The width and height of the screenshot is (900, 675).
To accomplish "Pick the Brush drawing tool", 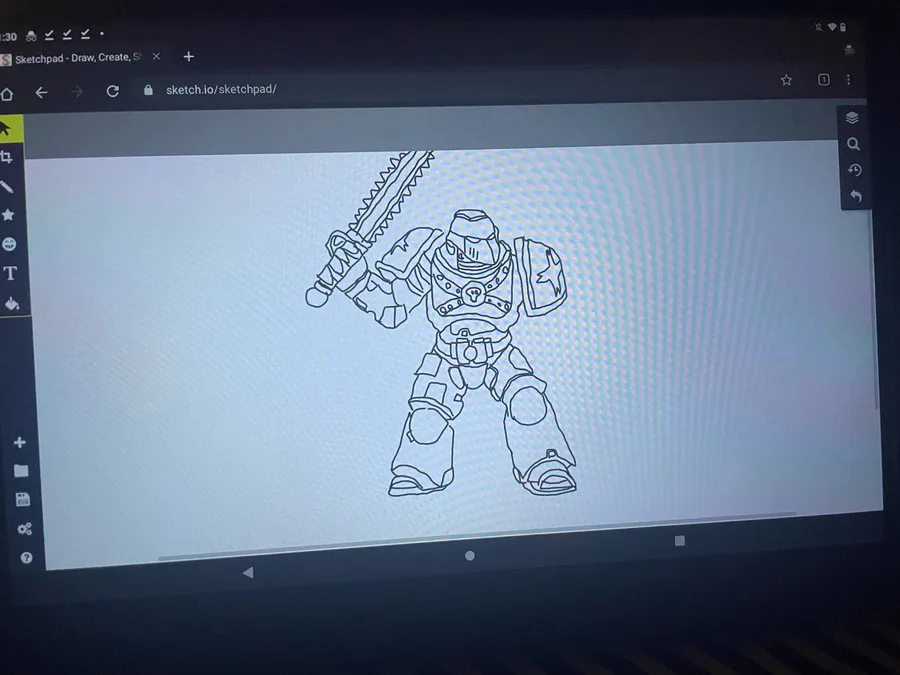I will (7, 187).
